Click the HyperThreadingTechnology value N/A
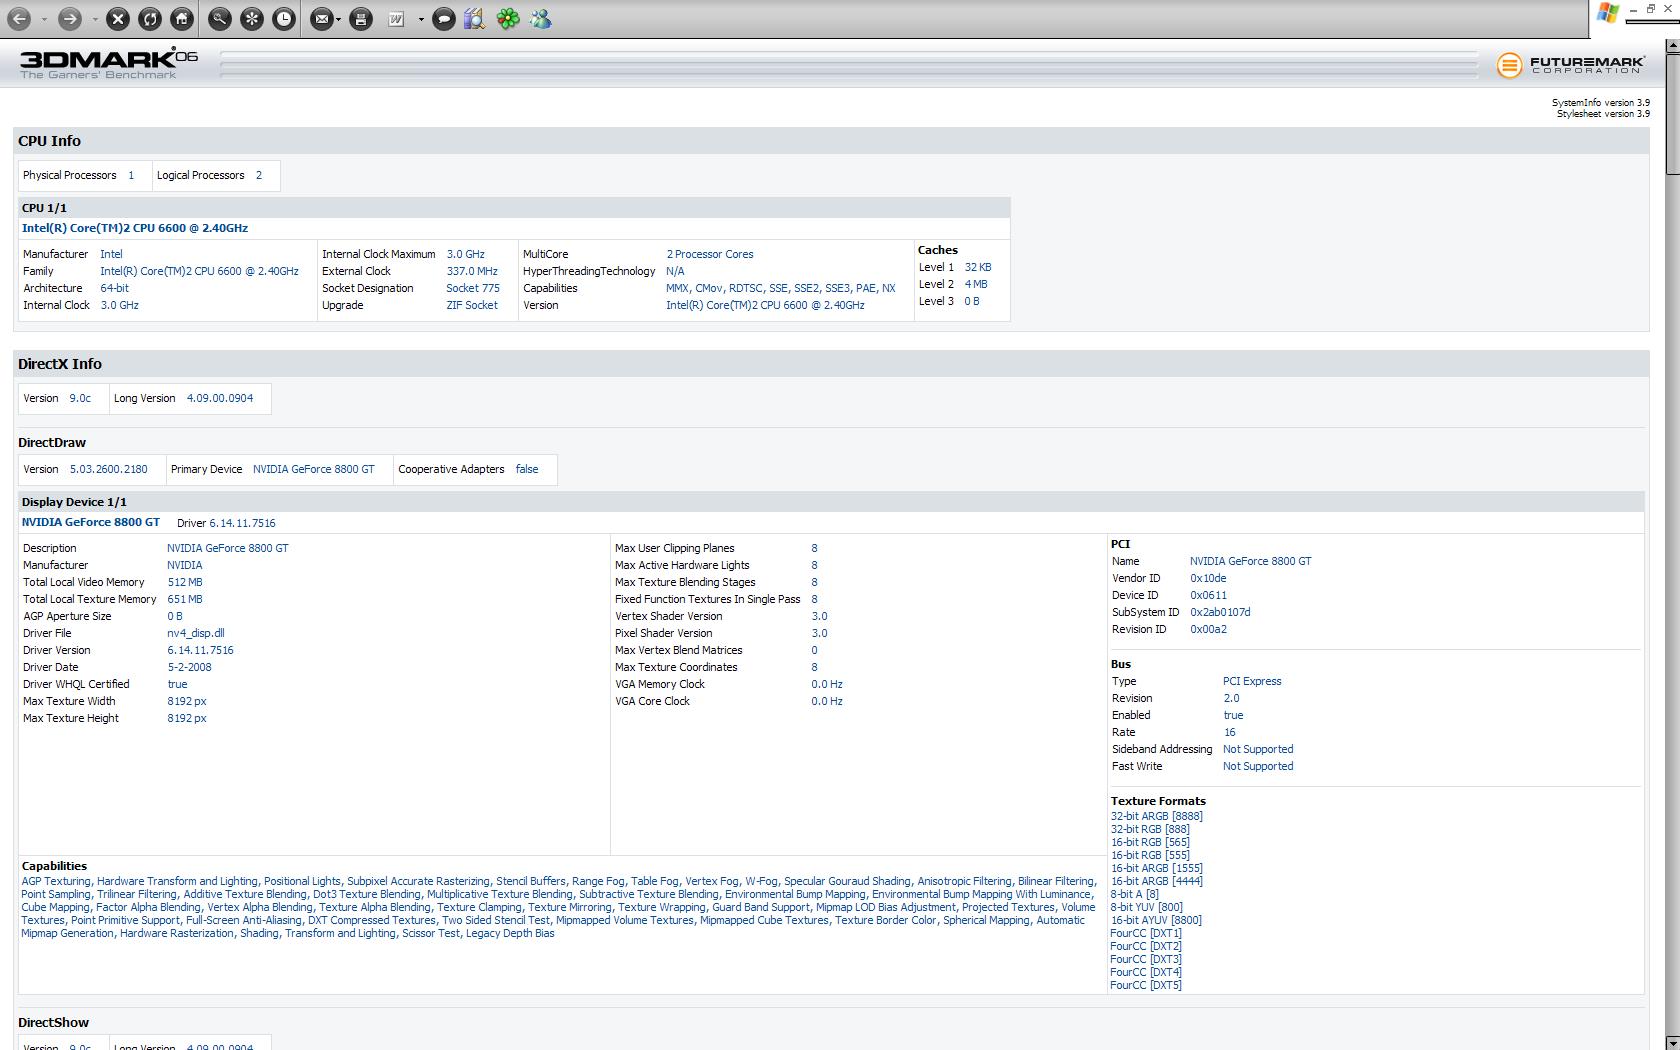 (x=675, y=271)
